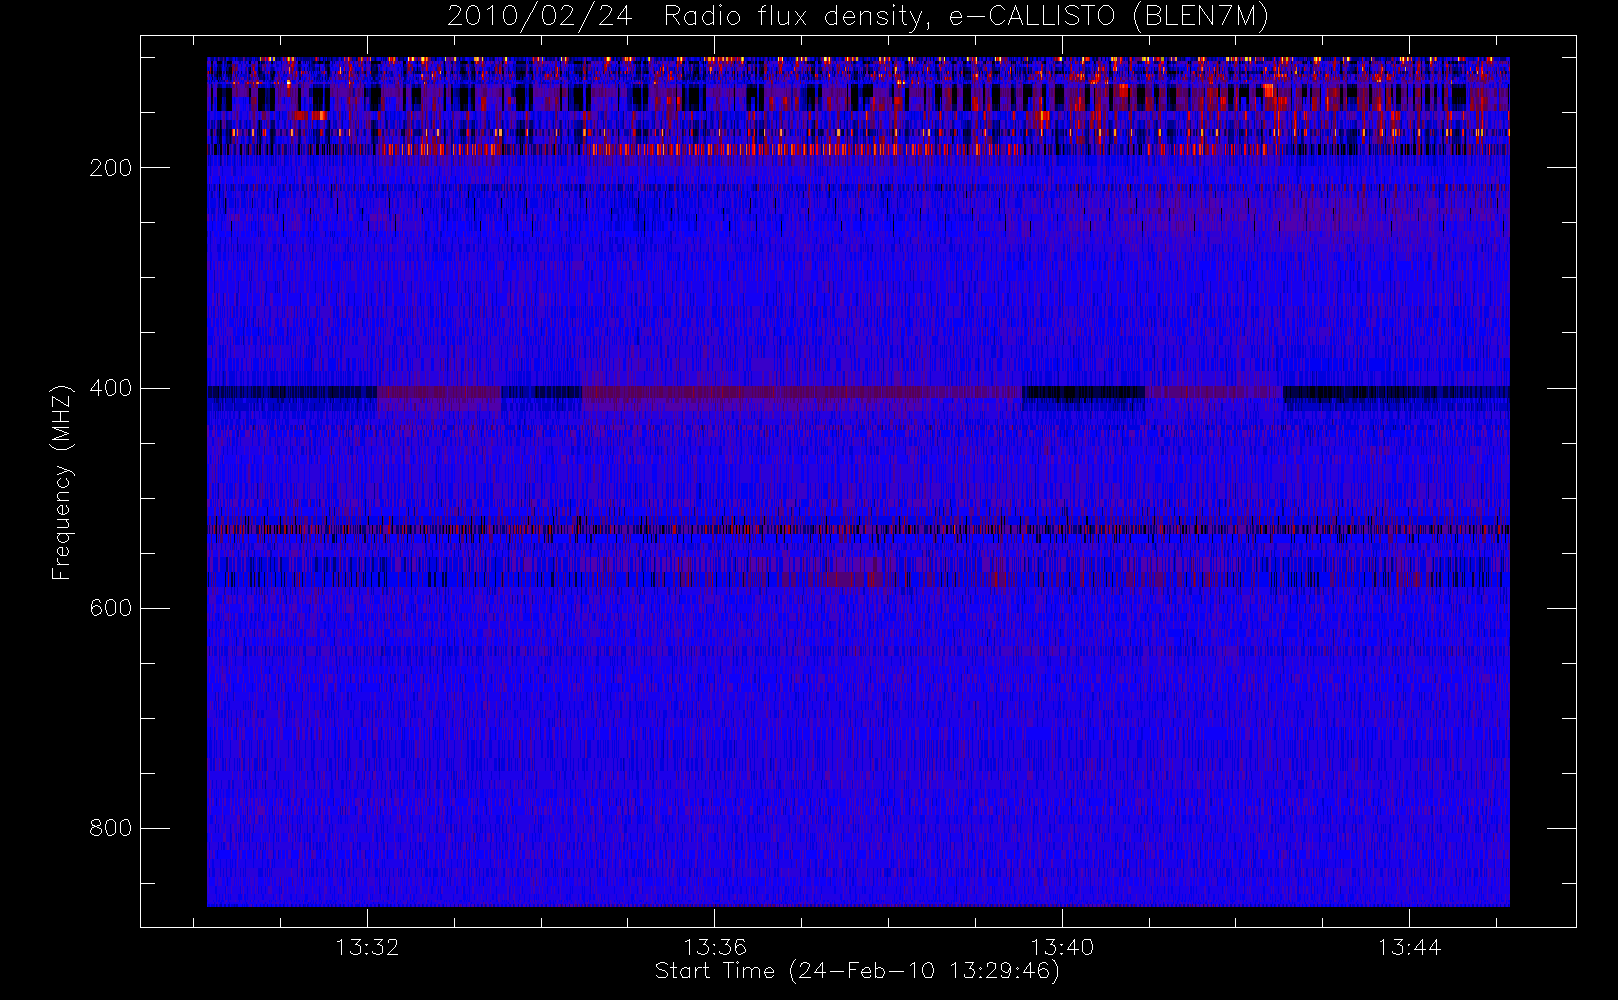Select the "200" frequency tick label
The image size is (1618, 1000).
point(110,168)
